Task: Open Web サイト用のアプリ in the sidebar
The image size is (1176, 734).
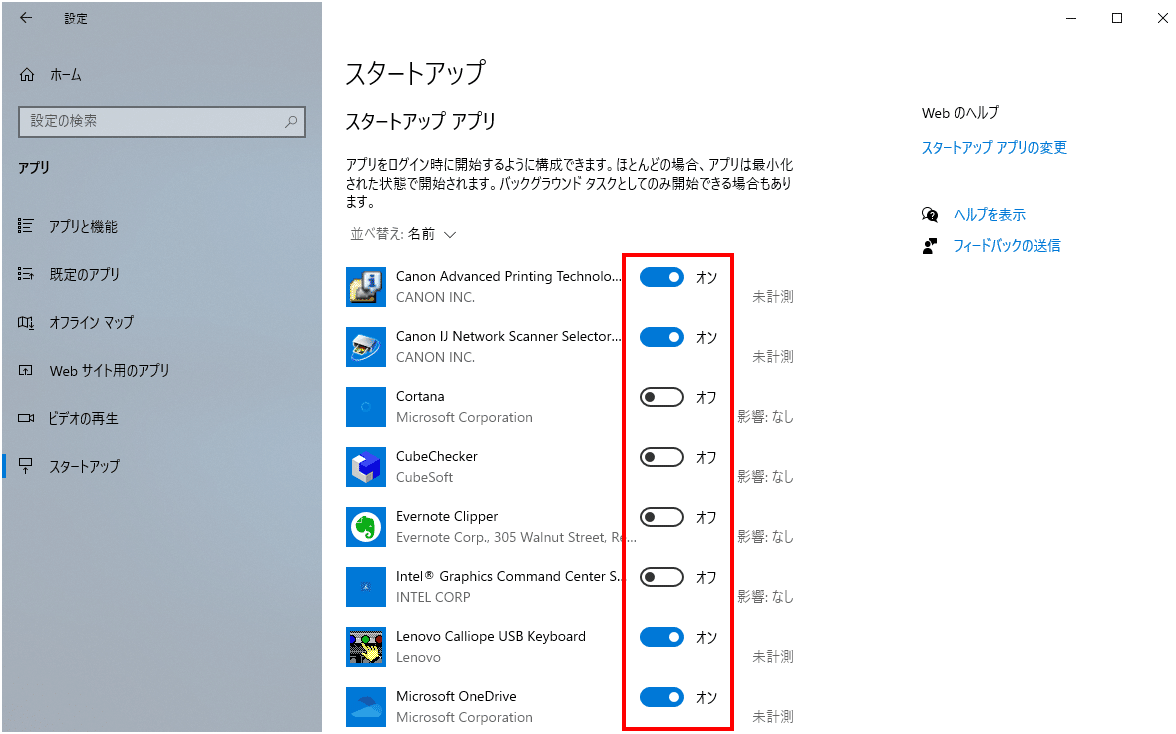Action: tap(110, 370)
